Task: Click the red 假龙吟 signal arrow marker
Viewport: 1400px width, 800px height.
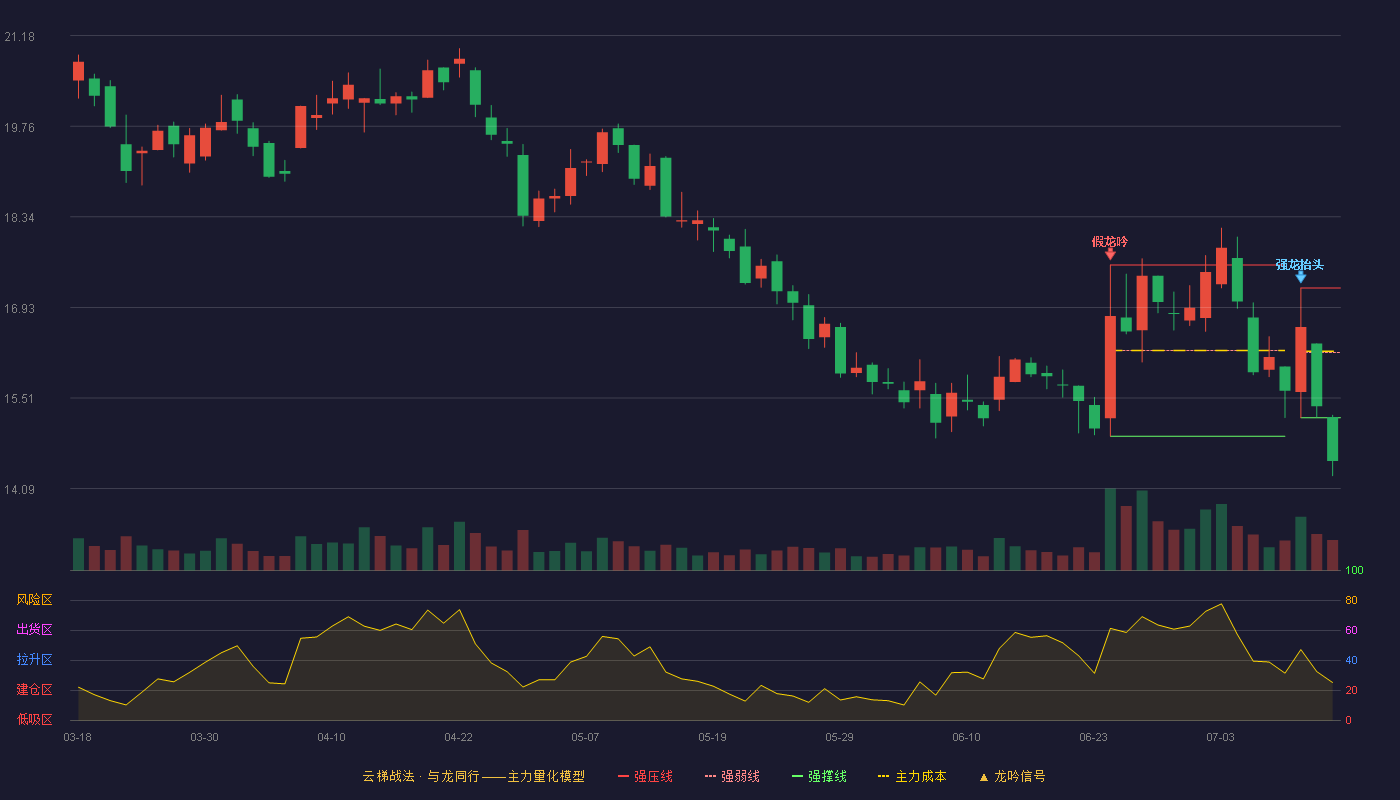Action: click(x=1110, y=254)
